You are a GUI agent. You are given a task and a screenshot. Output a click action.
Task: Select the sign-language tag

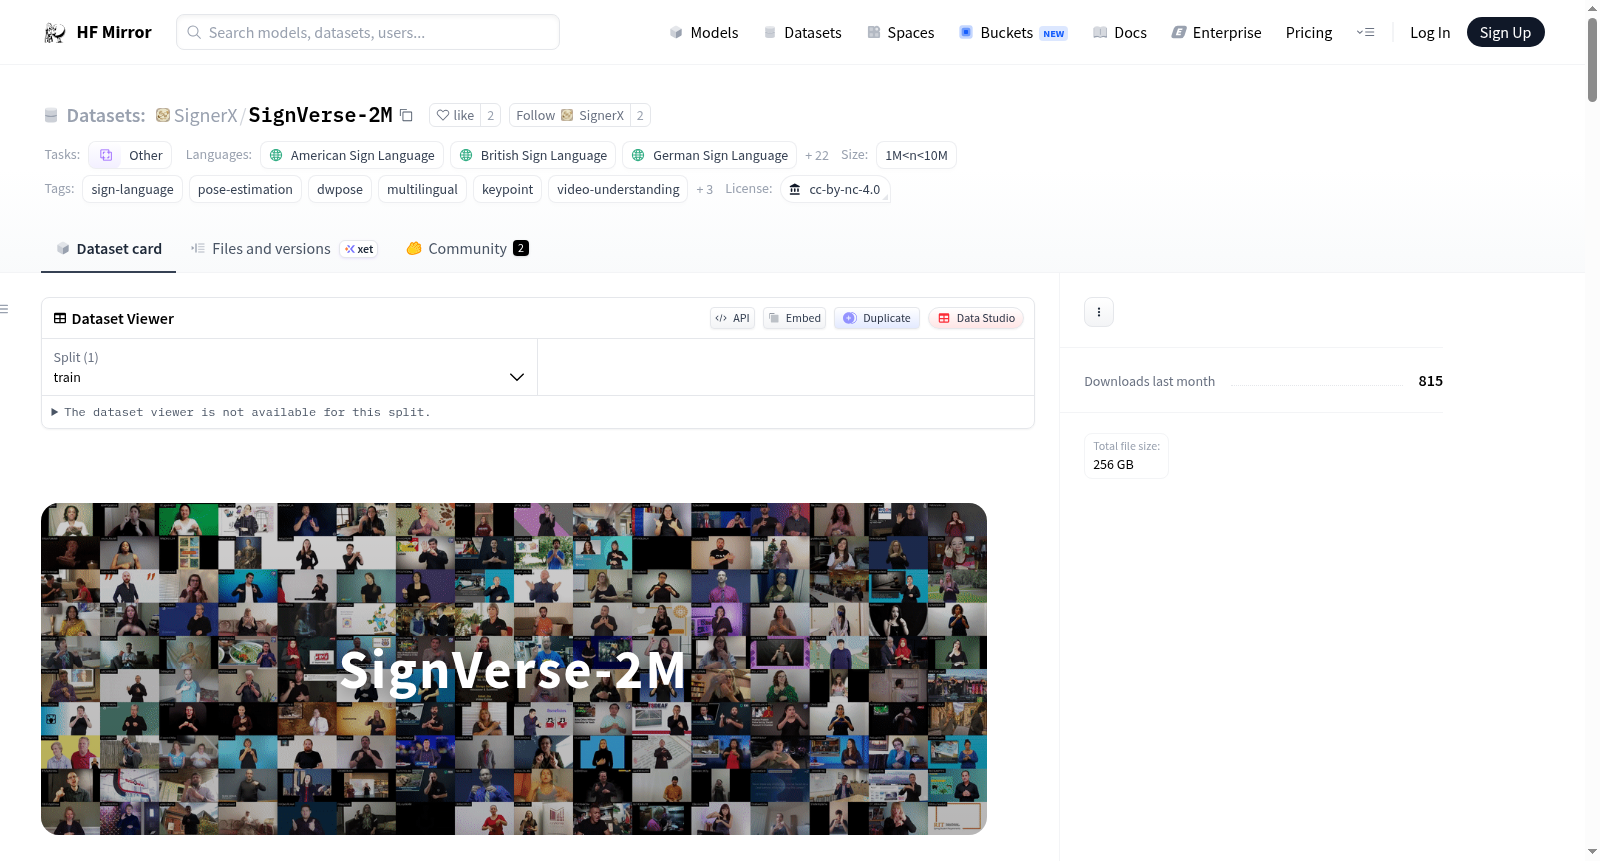[x=132, y=189]
